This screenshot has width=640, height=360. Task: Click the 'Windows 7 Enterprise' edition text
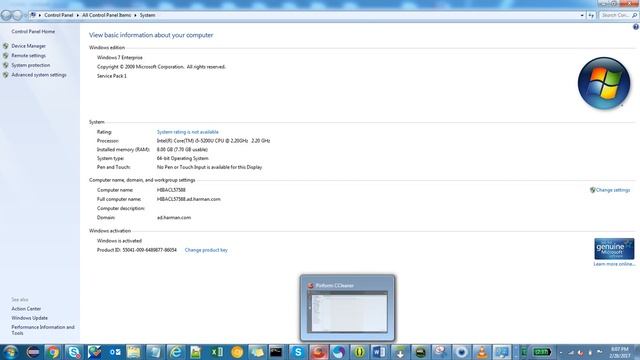click(x=120, y=58)
